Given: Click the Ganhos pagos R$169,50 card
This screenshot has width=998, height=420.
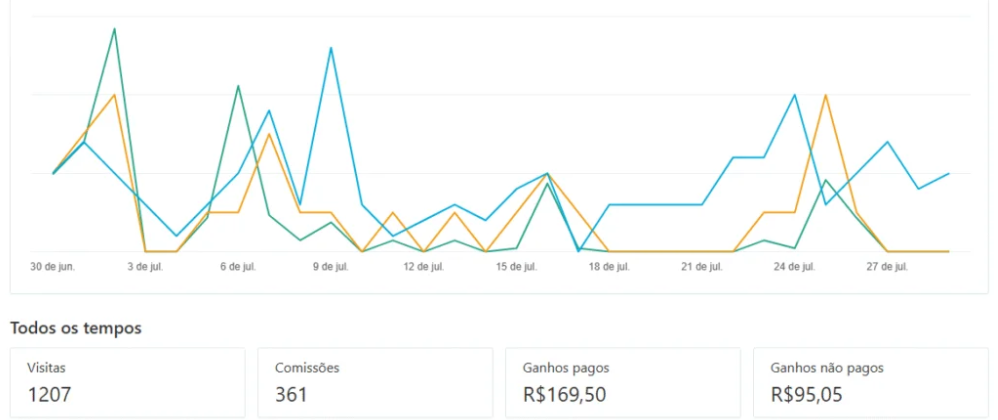Looking at the screenshot, I should 623,382.
